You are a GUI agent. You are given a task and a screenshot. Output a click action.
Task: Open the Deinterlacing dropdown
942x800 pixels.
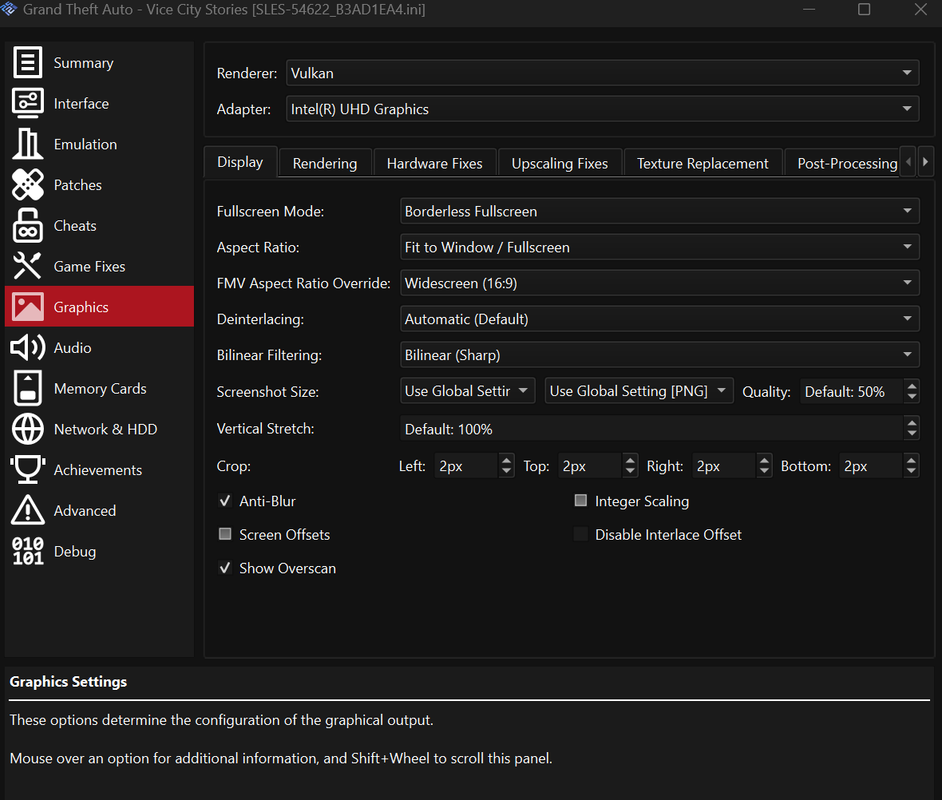click(x=660, y=320)
